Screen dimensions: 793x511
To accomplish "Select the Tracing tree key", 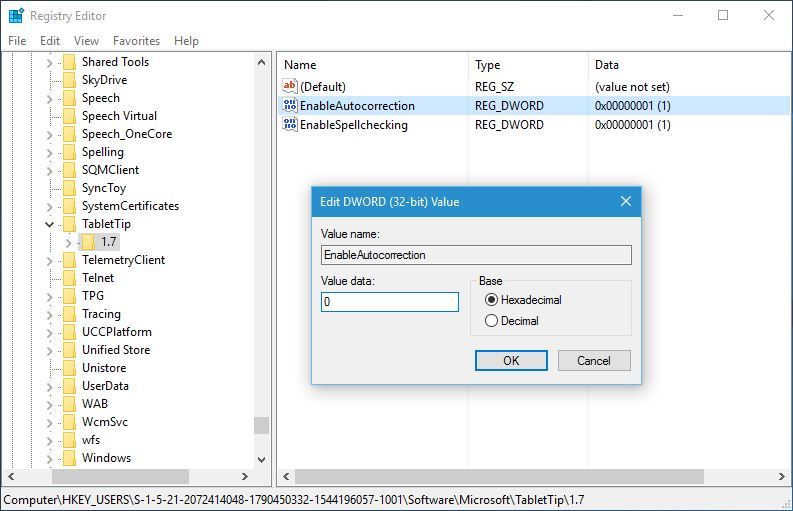I will point(101,314).
